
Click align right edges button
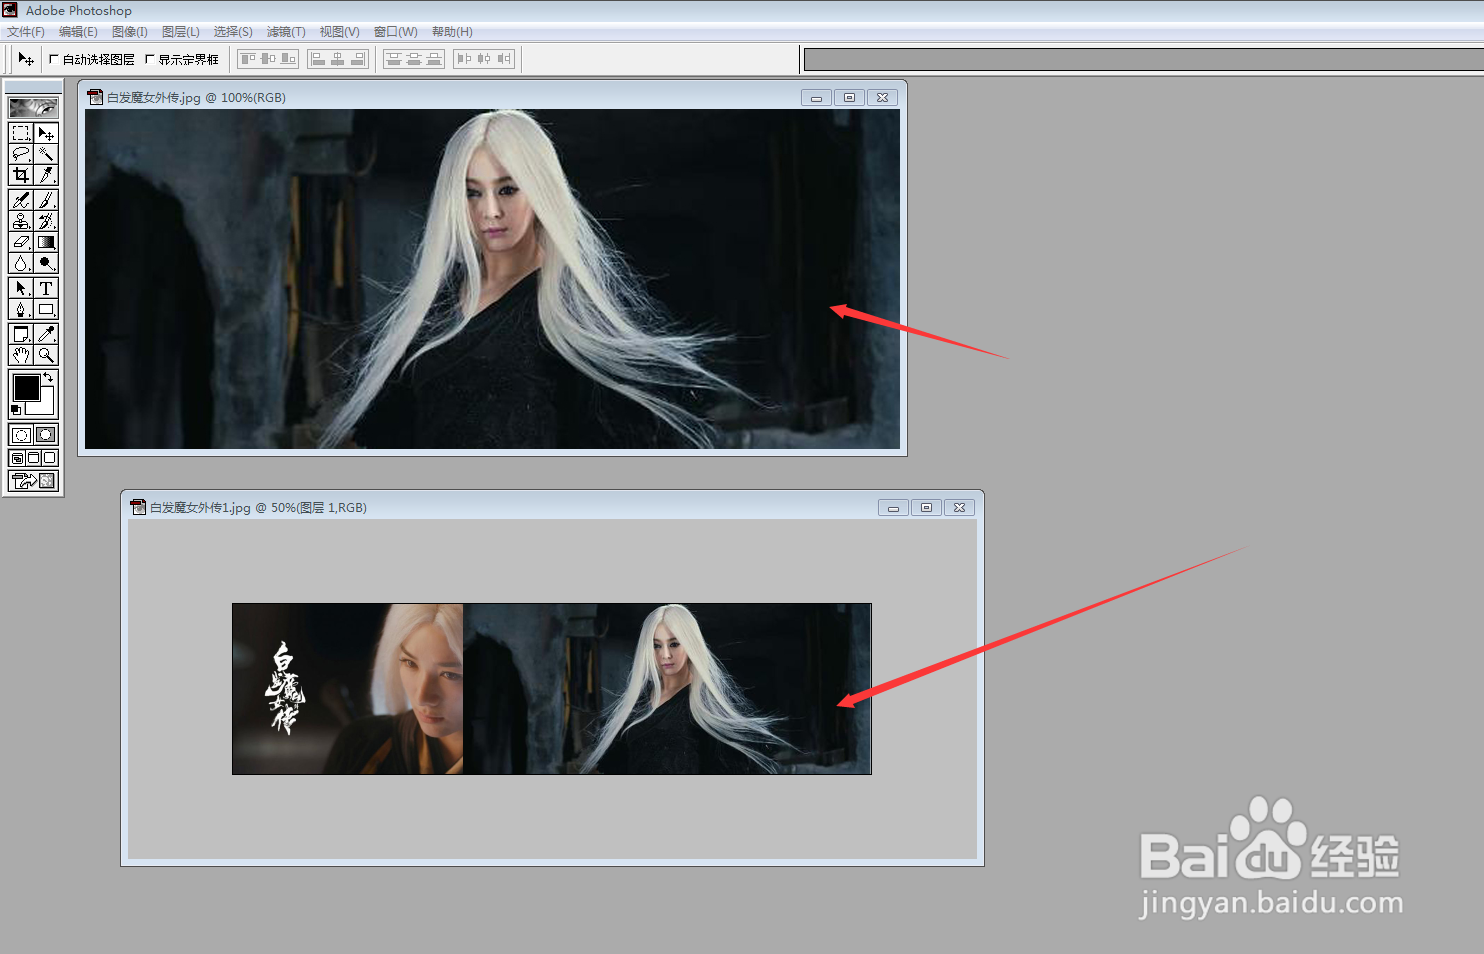tap(358, 59)
